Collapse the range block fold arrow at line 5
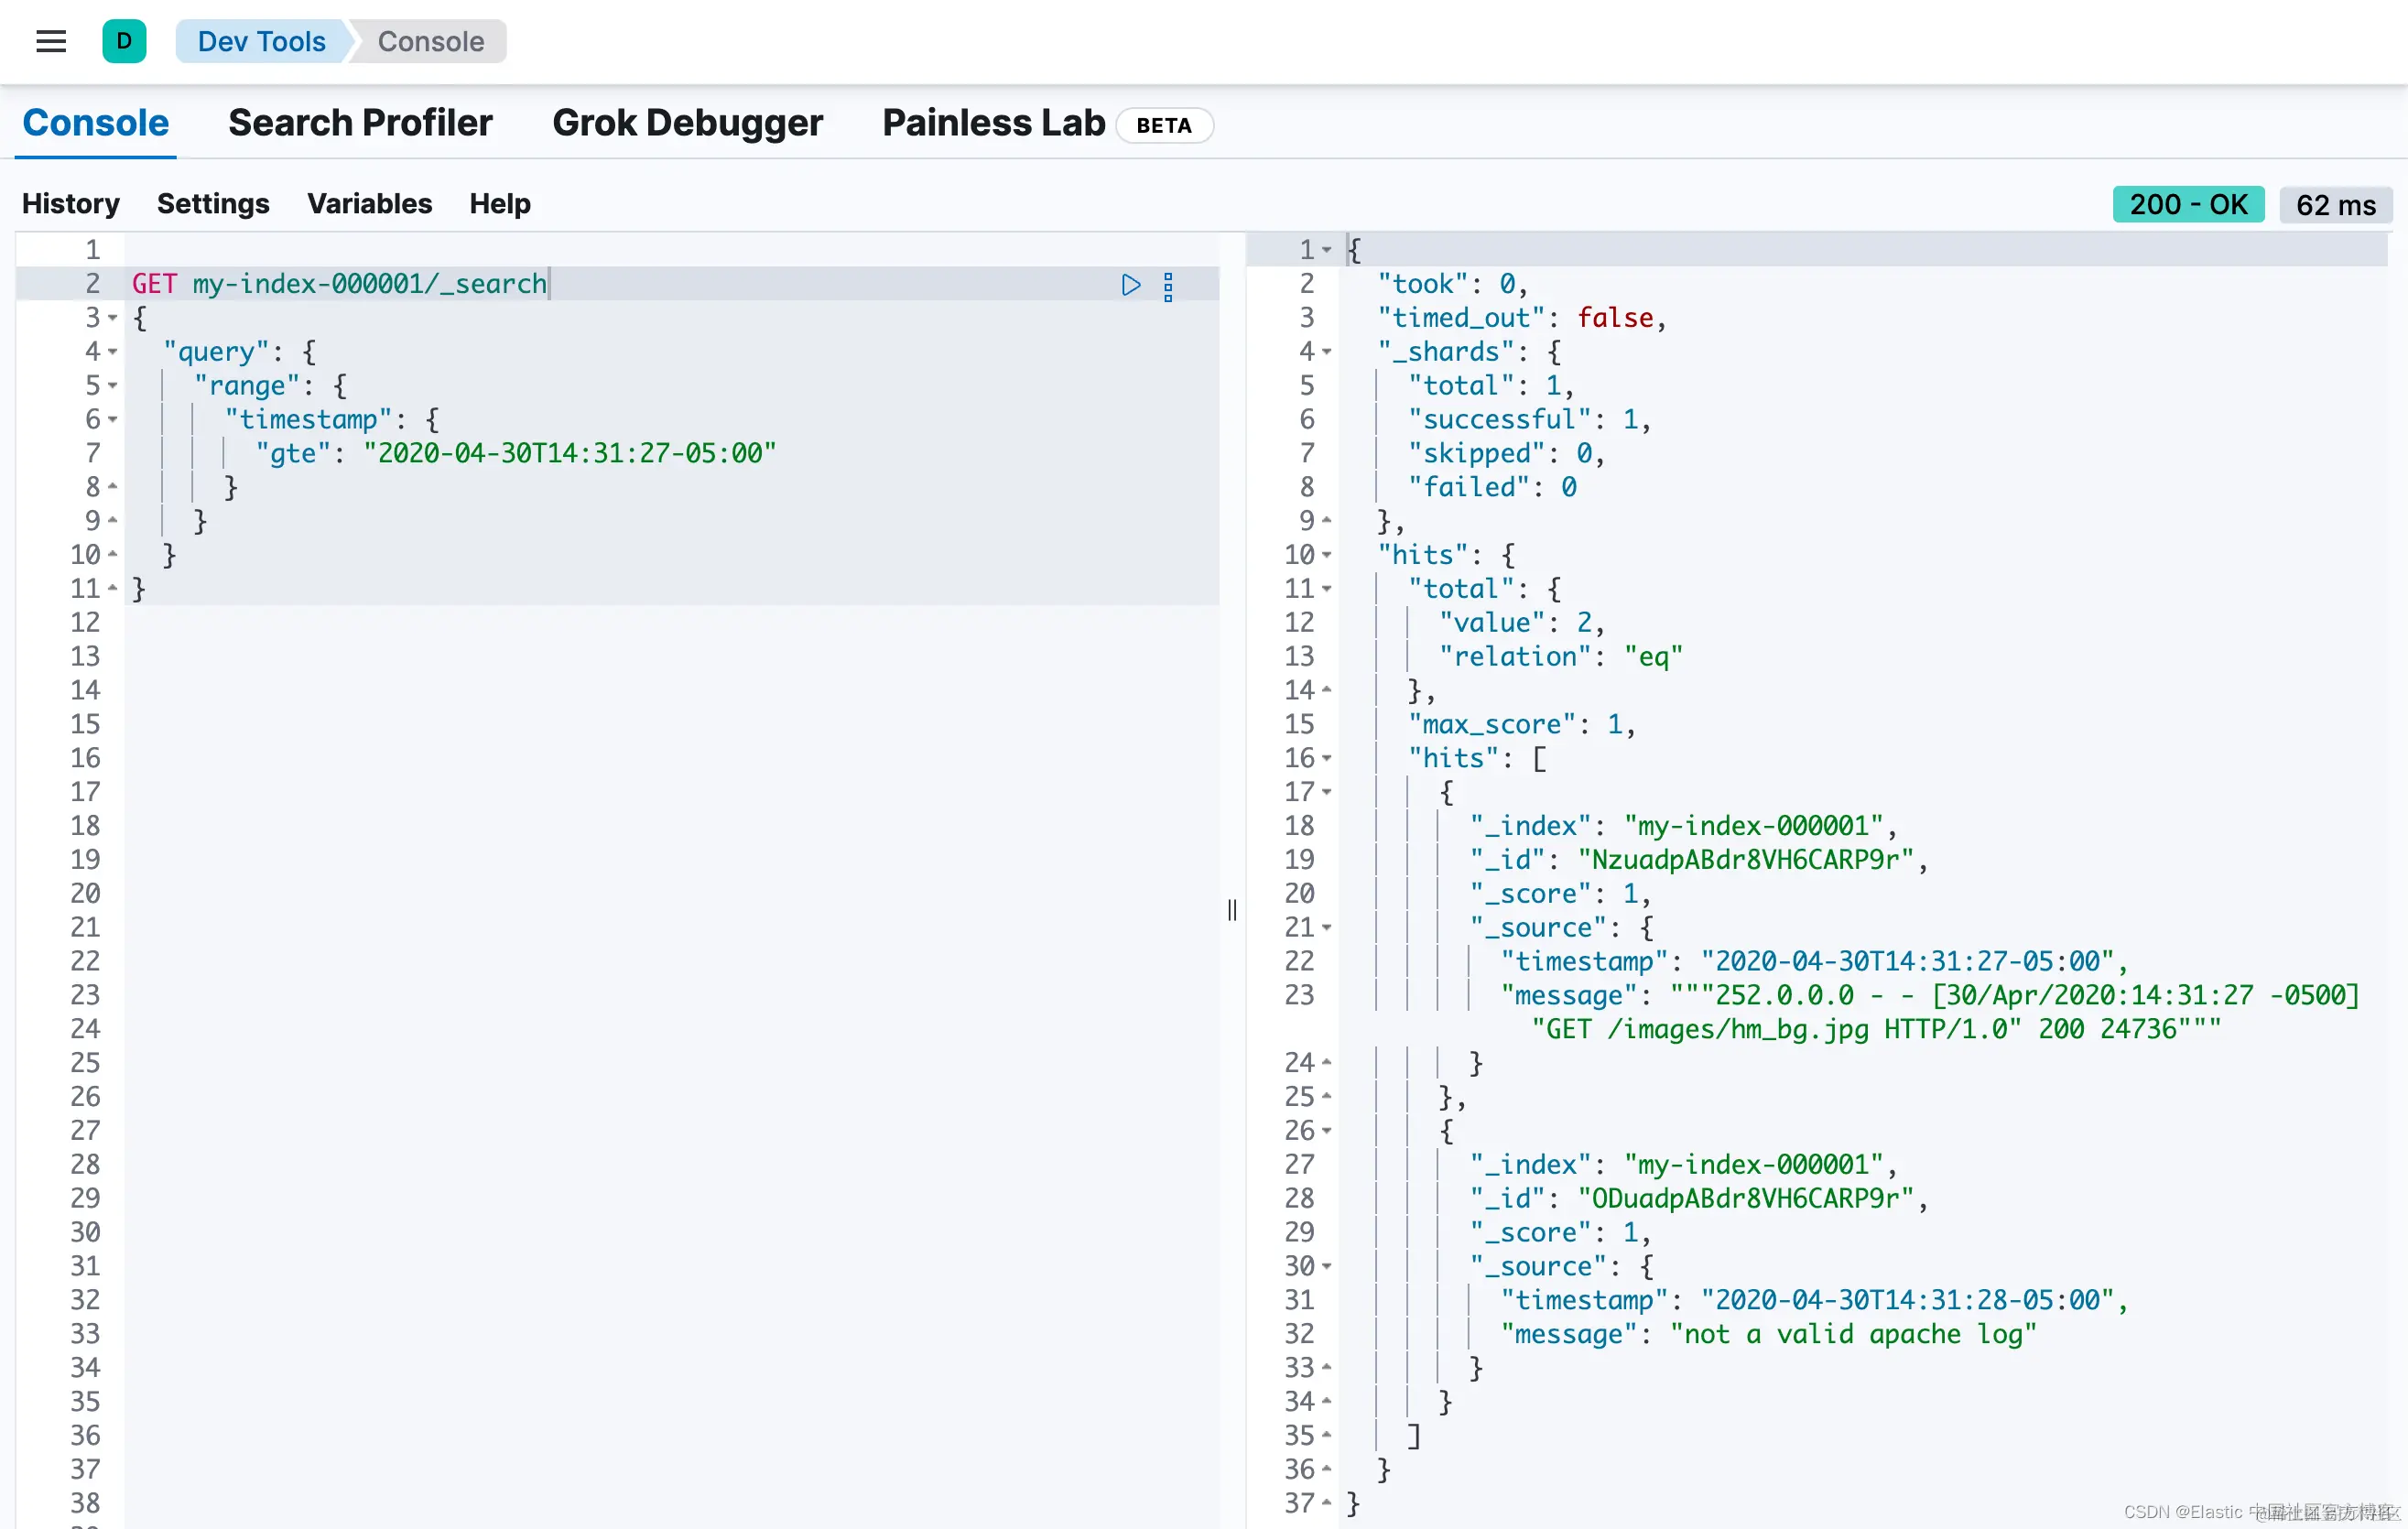This screenshot has width=2408, height=1529. pos(113,386)
